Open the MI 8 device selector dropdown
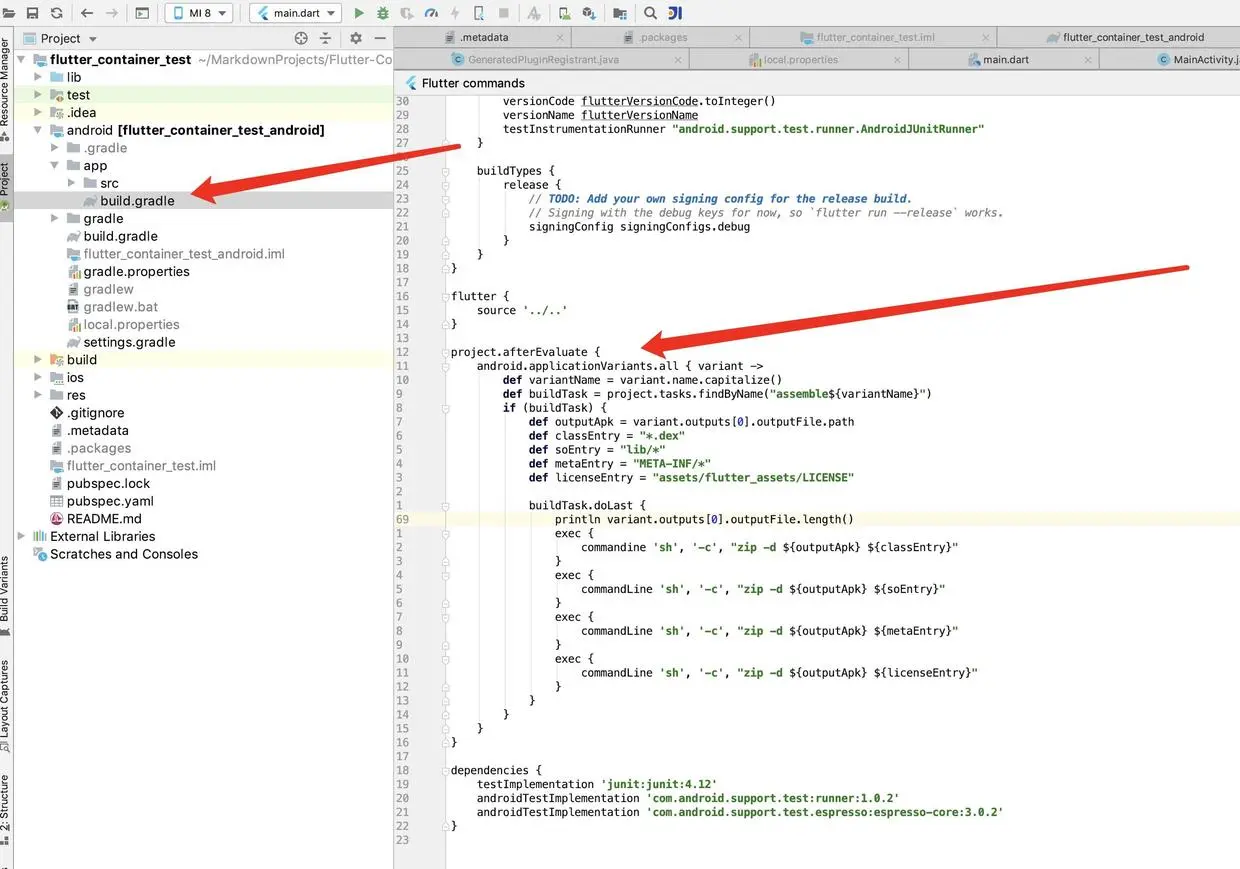The height and width of the screenshot is (869, 1240). pos(198,13)
